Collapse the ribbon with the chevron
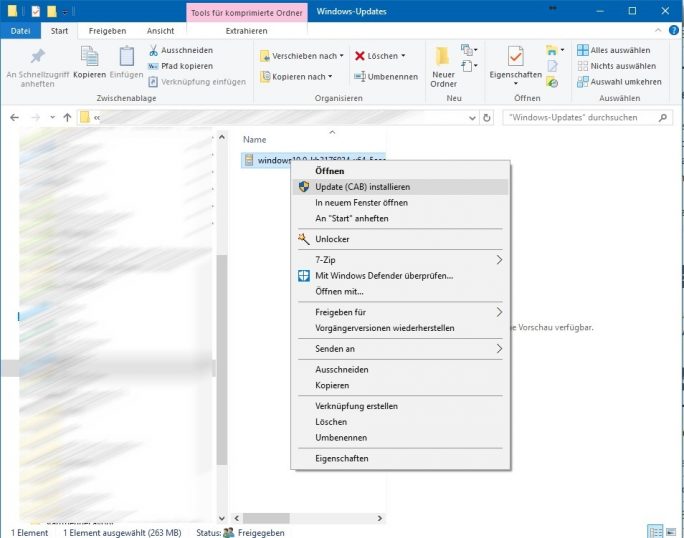Viewport: 684px width, 538px height. tap(658, 31)
